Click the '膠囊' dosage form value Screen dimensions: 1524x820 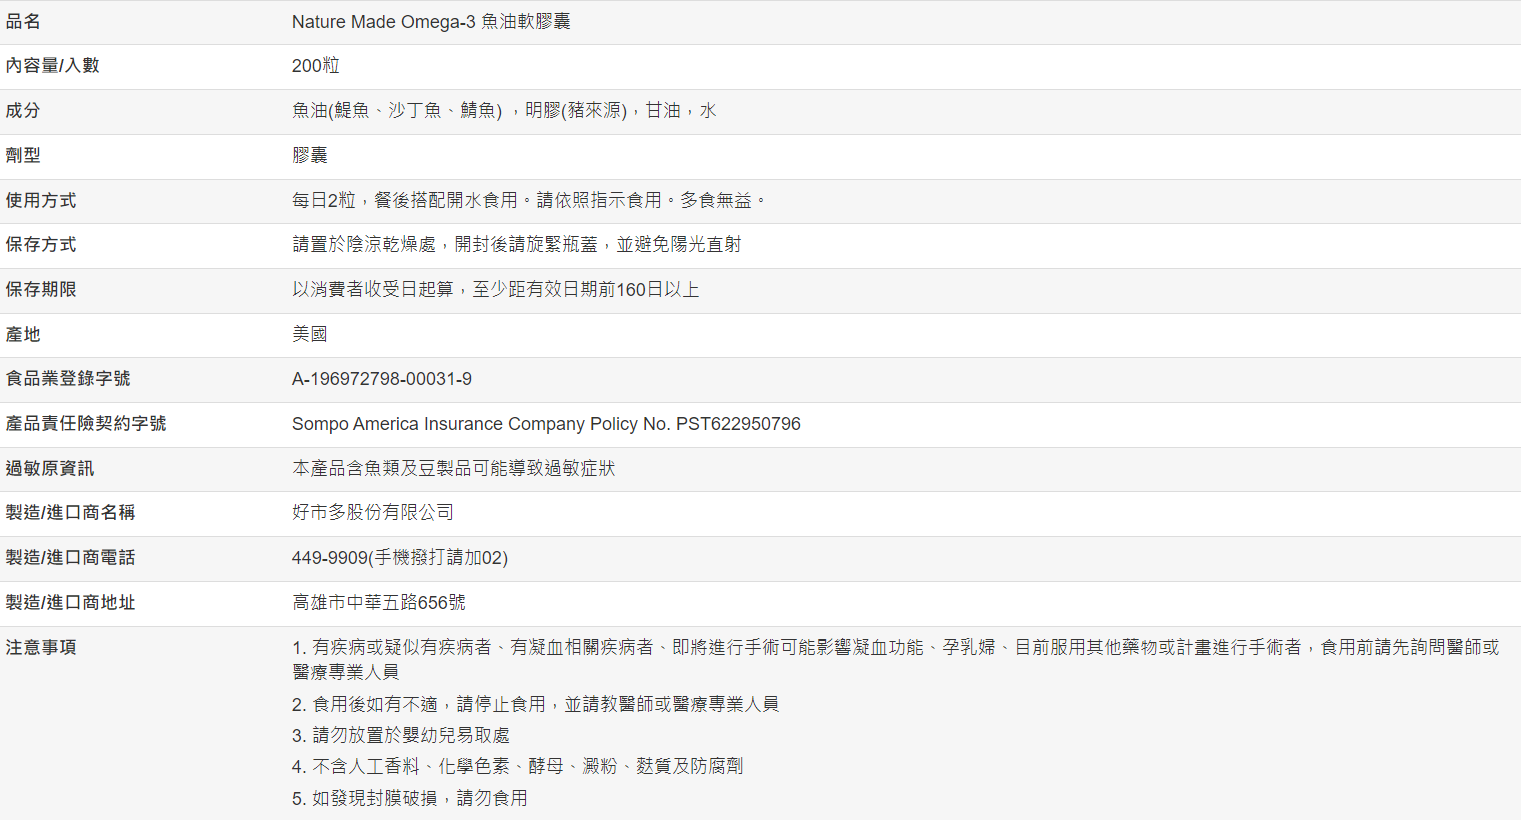pos(309,156)
